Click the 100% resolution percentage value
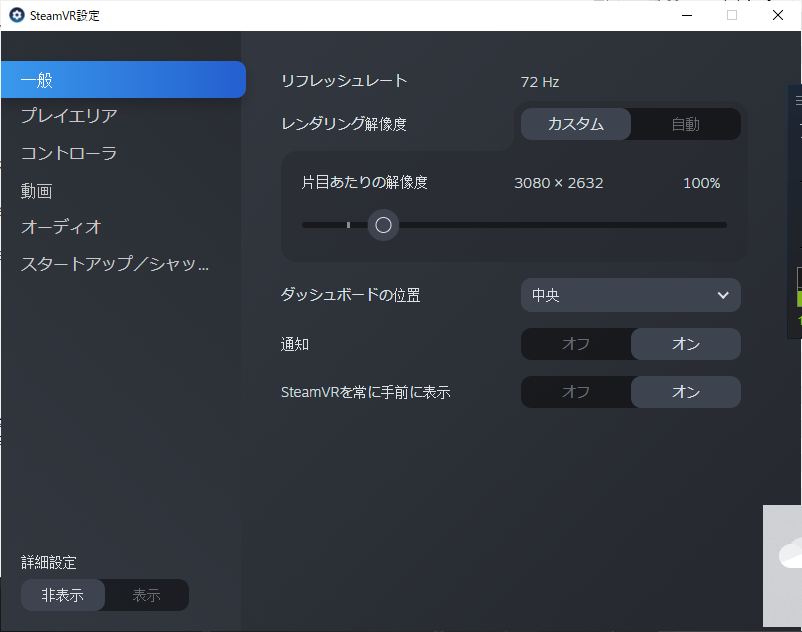Screen dimensions: 802x632 702,183
